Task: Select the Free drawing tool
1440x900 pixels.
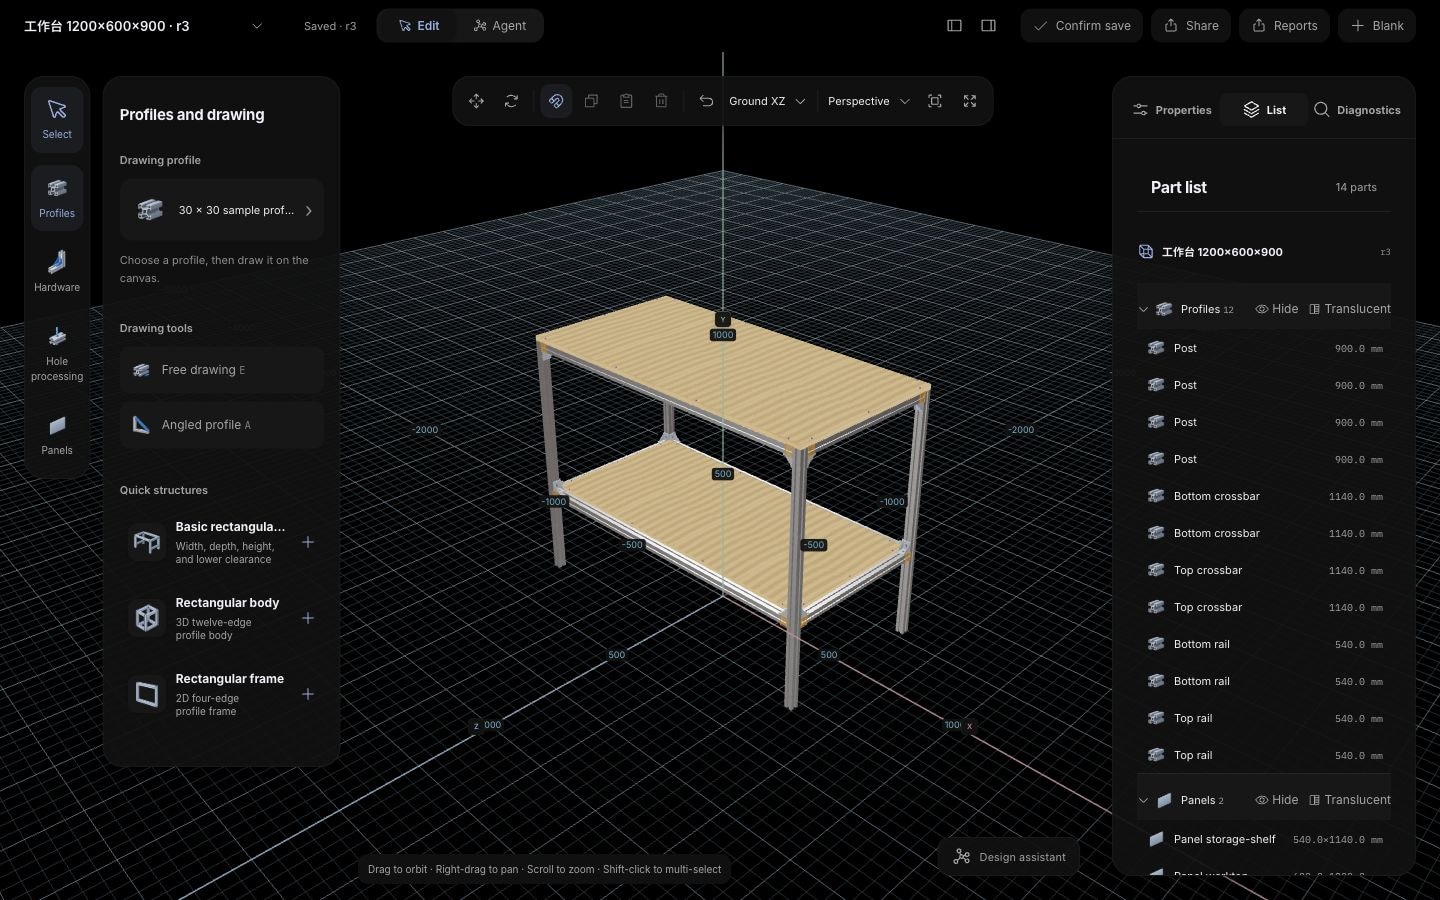Action: 222,370
